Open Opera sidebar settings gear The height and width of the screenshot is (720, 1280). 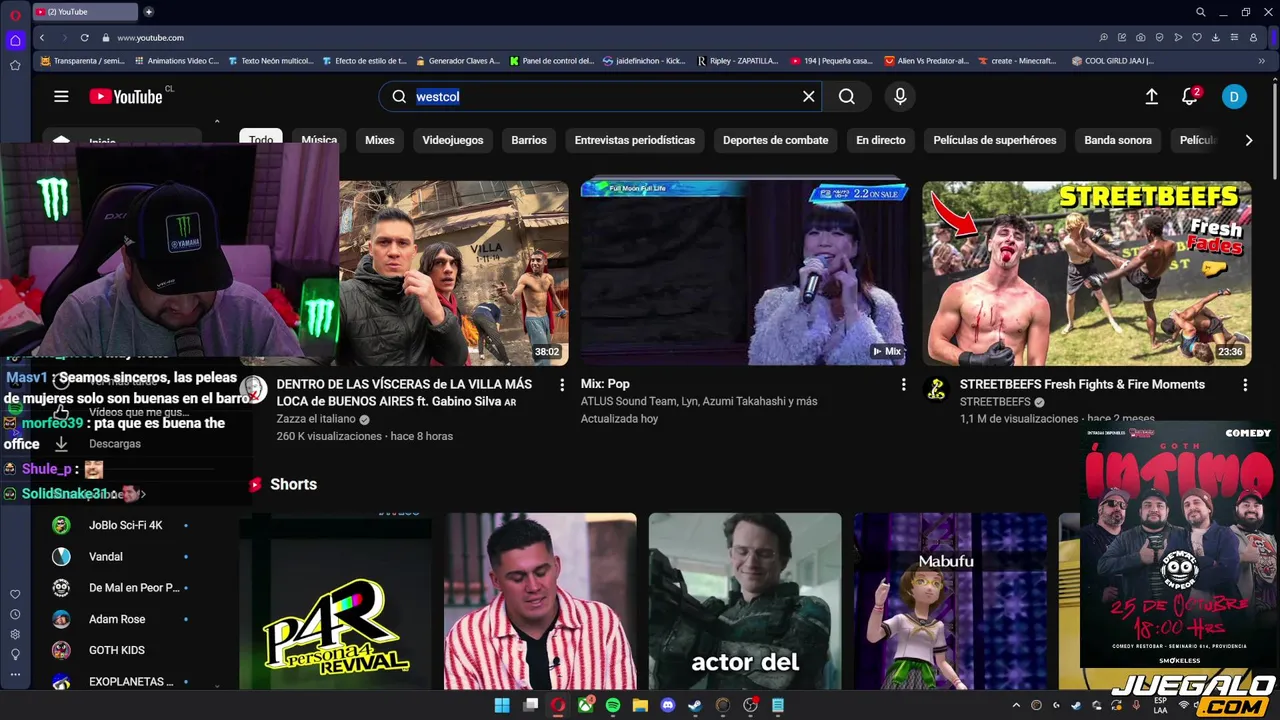click(x=15, y=635)
